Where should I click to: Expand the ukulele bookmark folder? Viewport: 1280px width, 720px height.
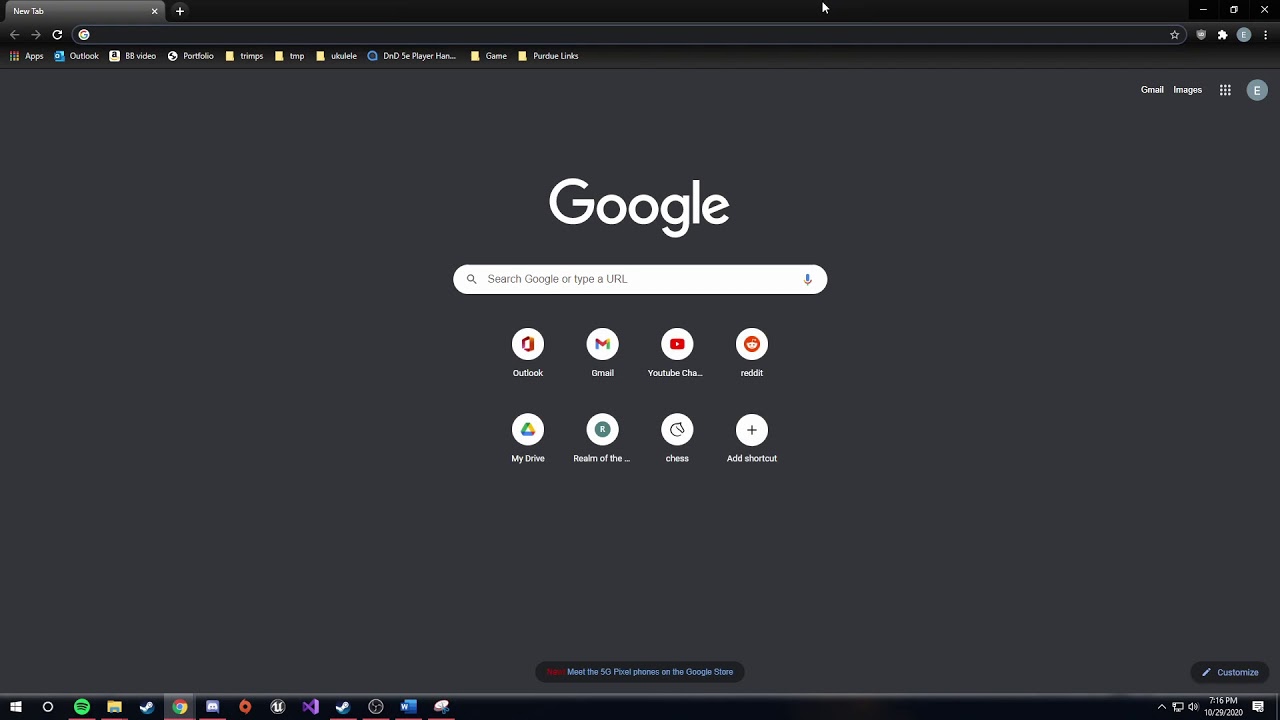pyautogui.click(x=337, y=56)
